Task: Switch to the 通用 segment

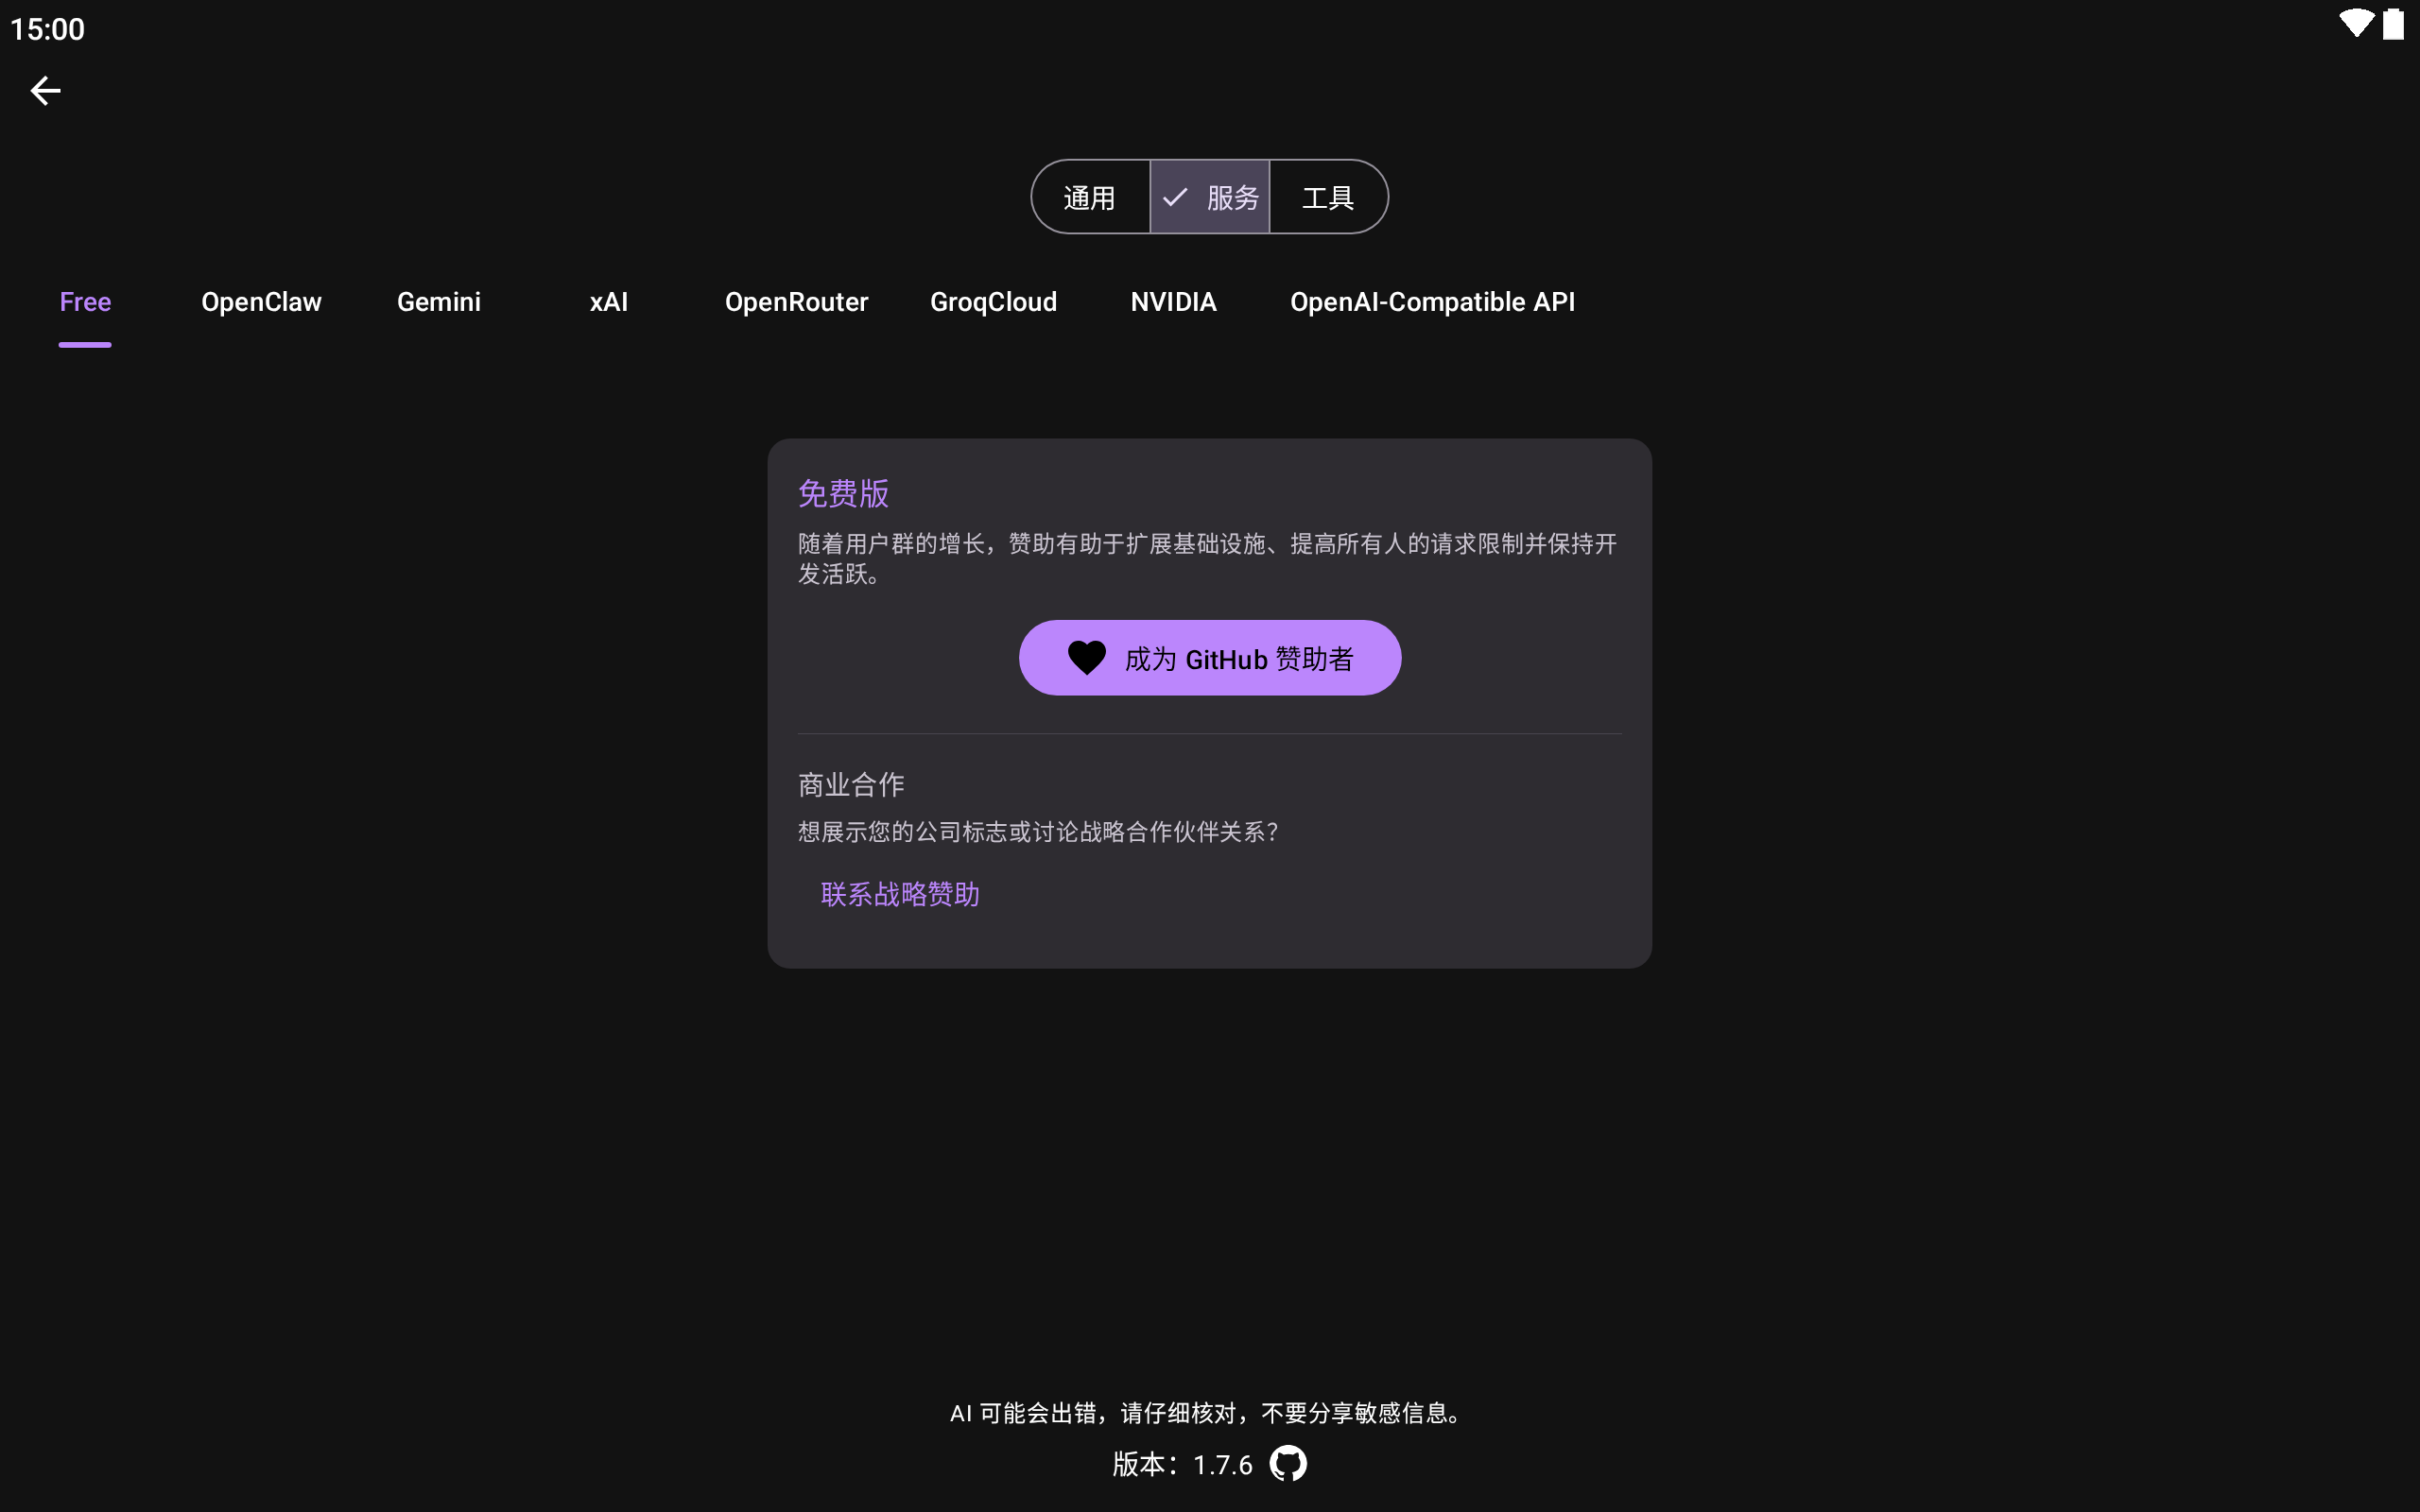Action: tap(1090, 197)
